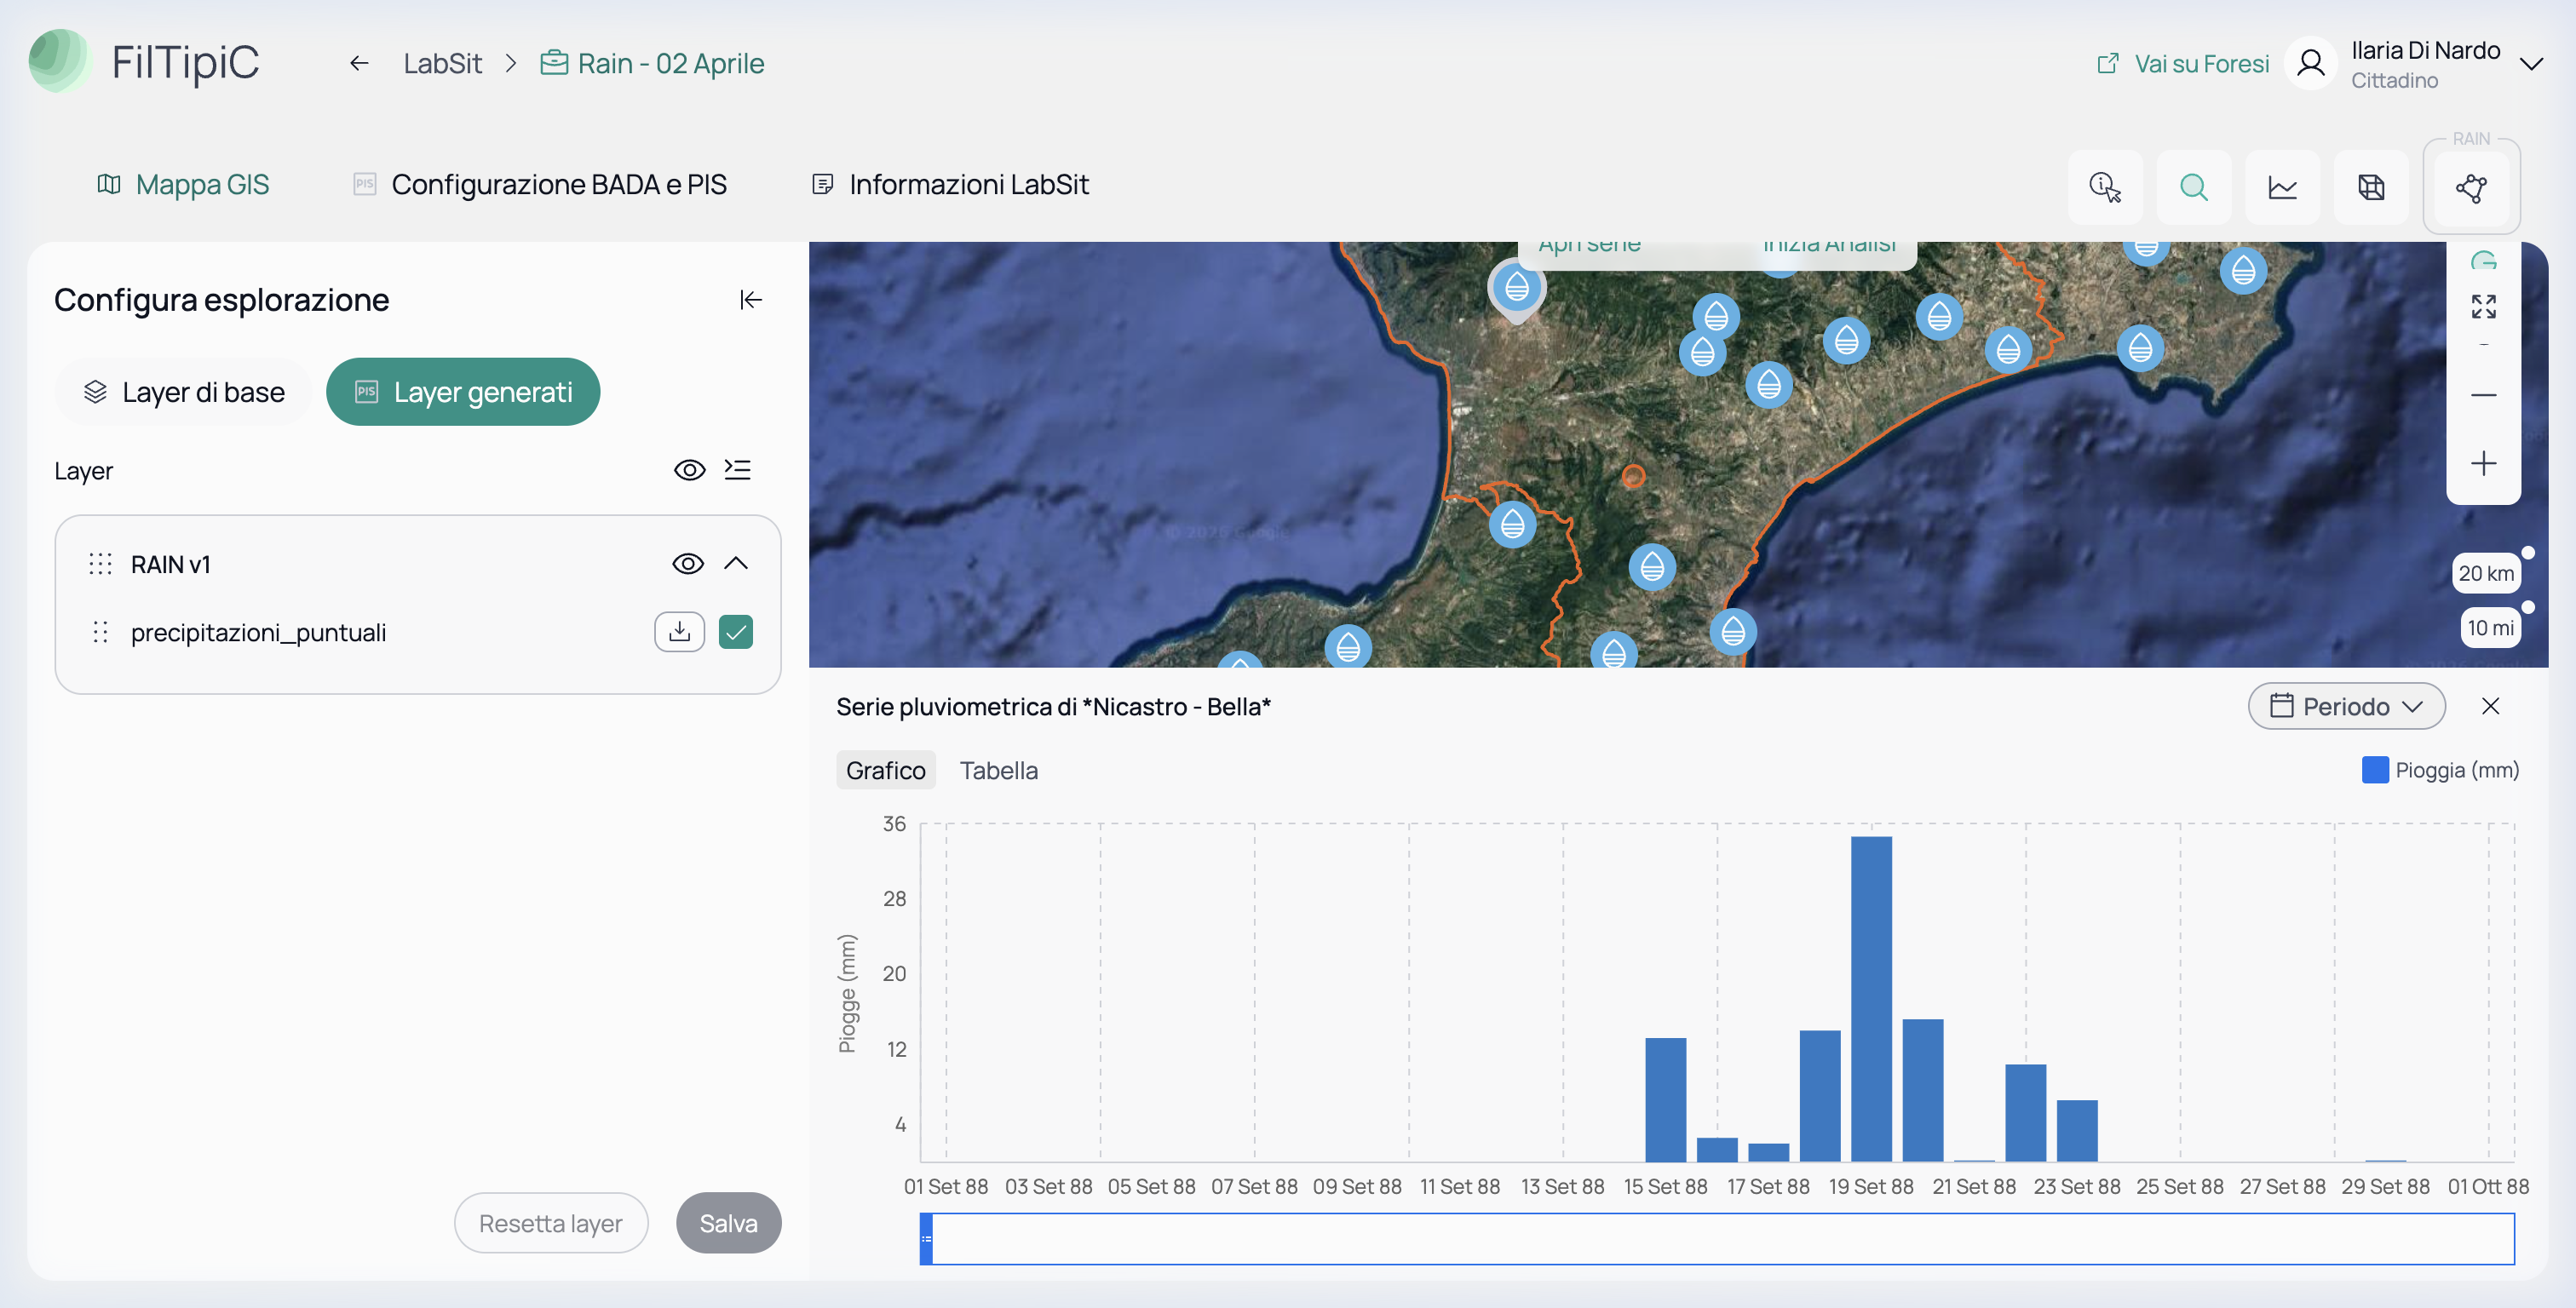Viewport: 2576px width, 1308px height.
Task: Click the precipitazioni_puntuali drag handle
Action: tap(100, 632)
